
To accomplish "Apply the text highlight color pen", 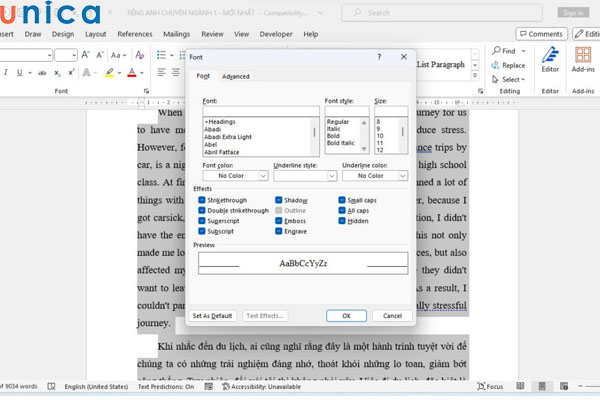I will [110, 73].
